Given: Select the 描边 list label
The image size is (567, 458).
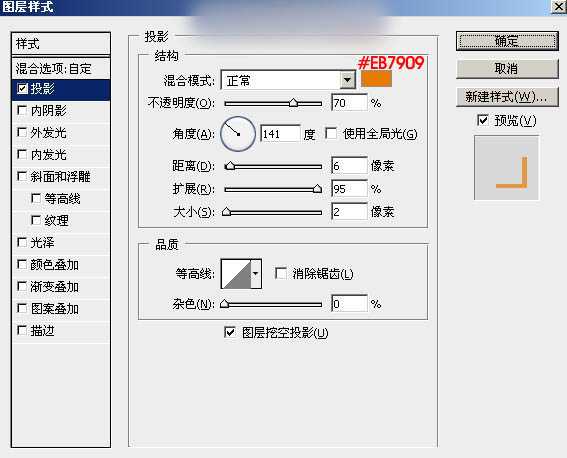Looking at the screenshot, I should (43, 331).
